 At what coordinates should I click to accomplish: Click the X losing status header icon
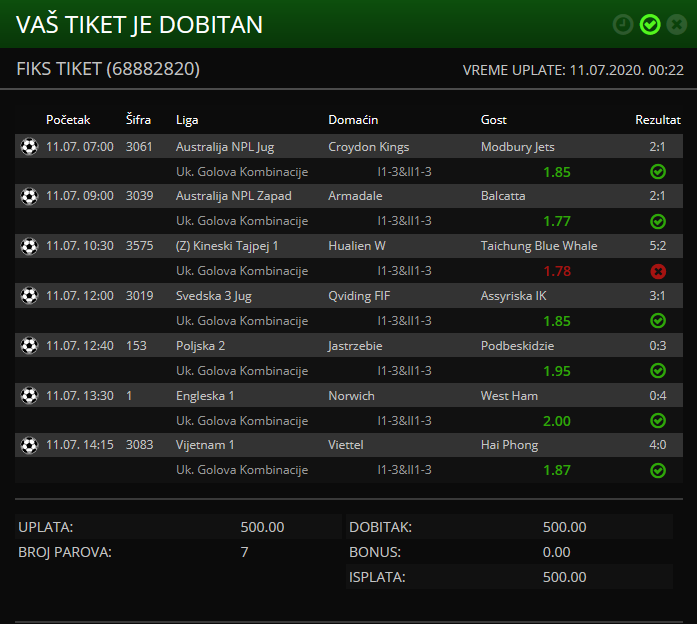click(x=675, y=24)
